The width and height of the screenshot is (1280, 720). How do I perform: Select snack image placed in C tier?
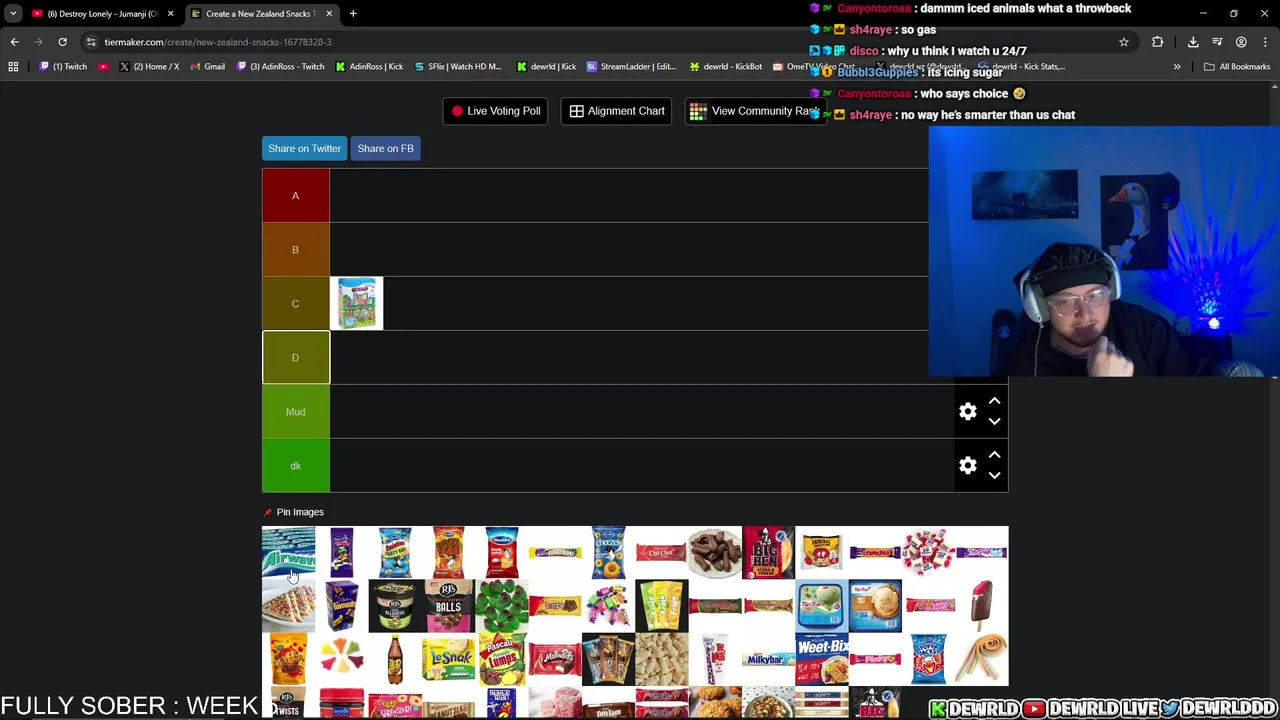coord(356,303)
